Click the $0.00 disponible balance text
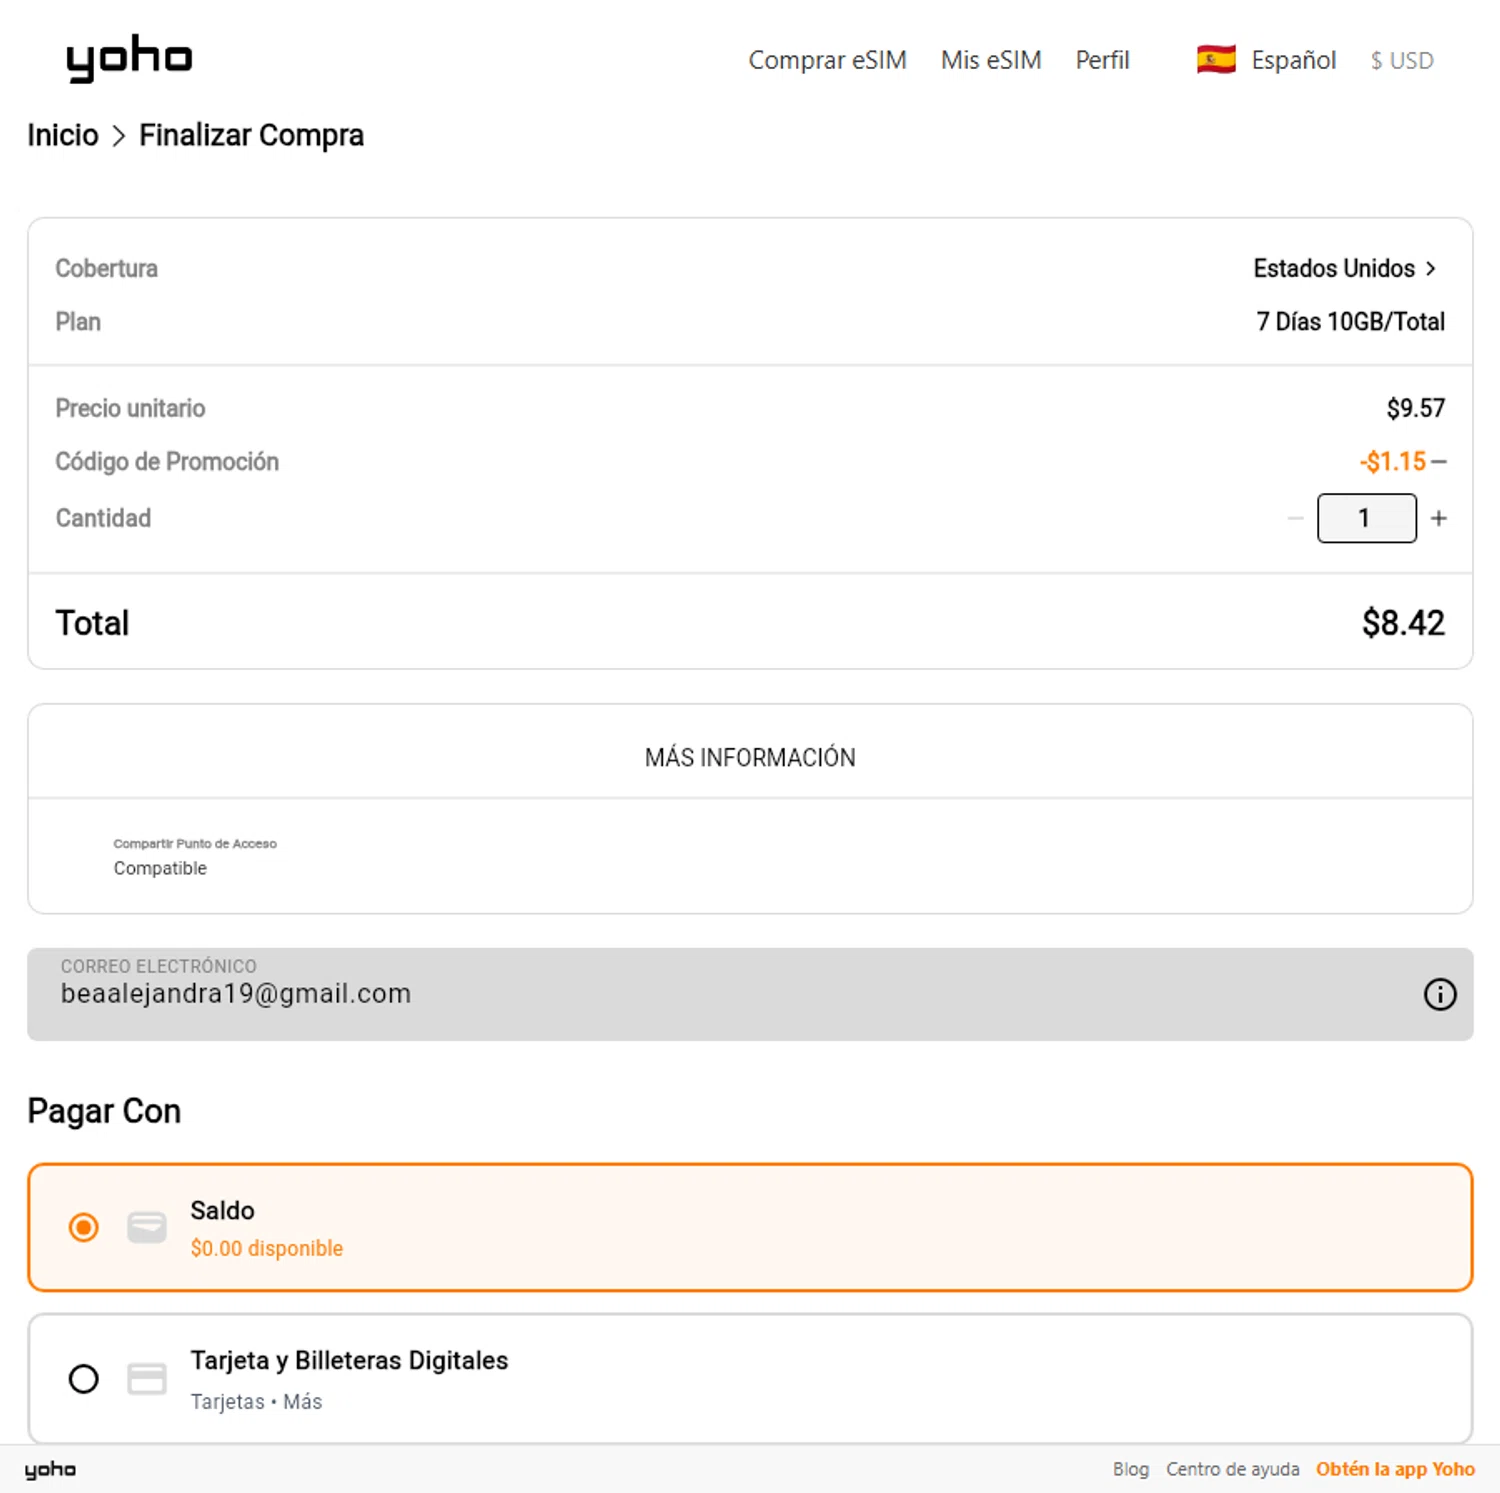 [x=267, y=1248]
